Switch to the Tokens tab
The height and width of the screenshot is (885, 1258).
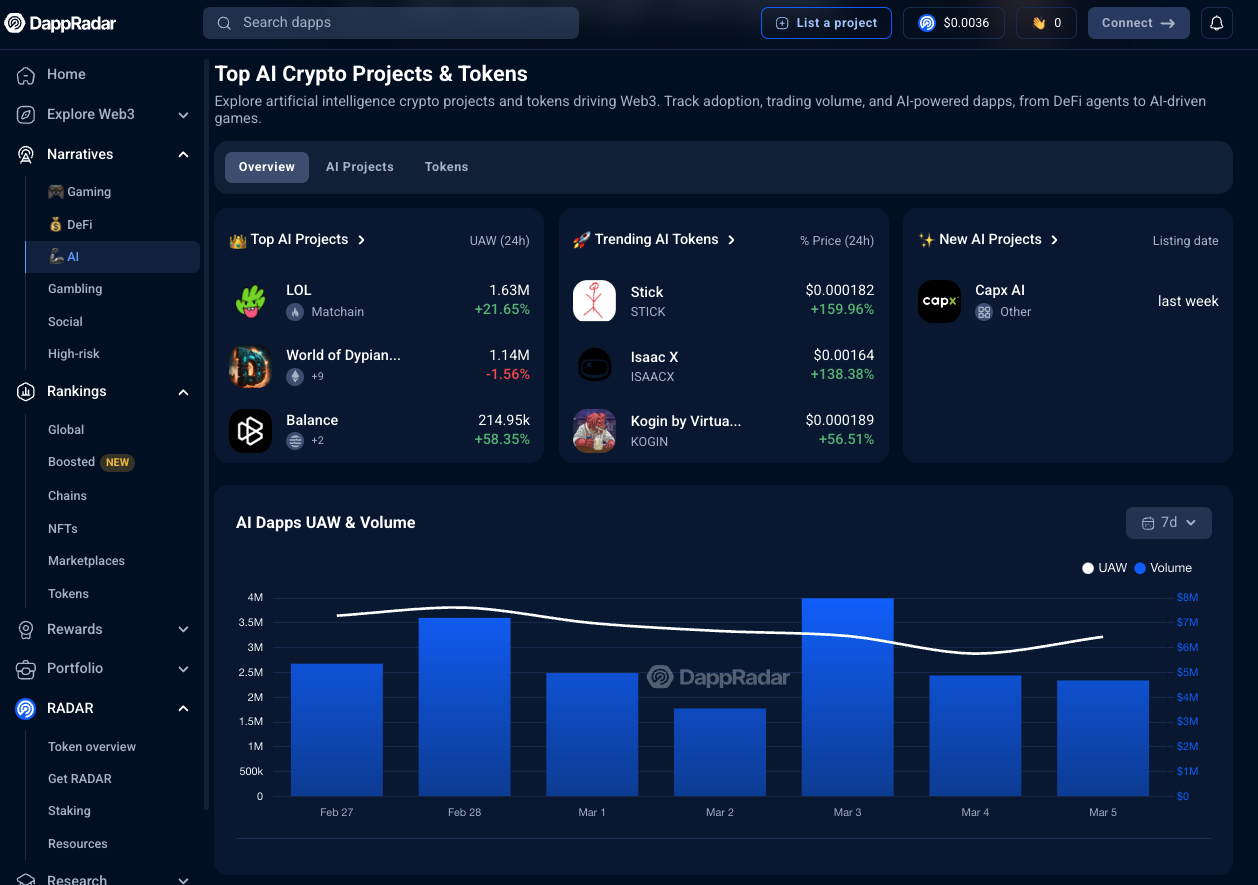pyautogui.click(x=446, y=167)
